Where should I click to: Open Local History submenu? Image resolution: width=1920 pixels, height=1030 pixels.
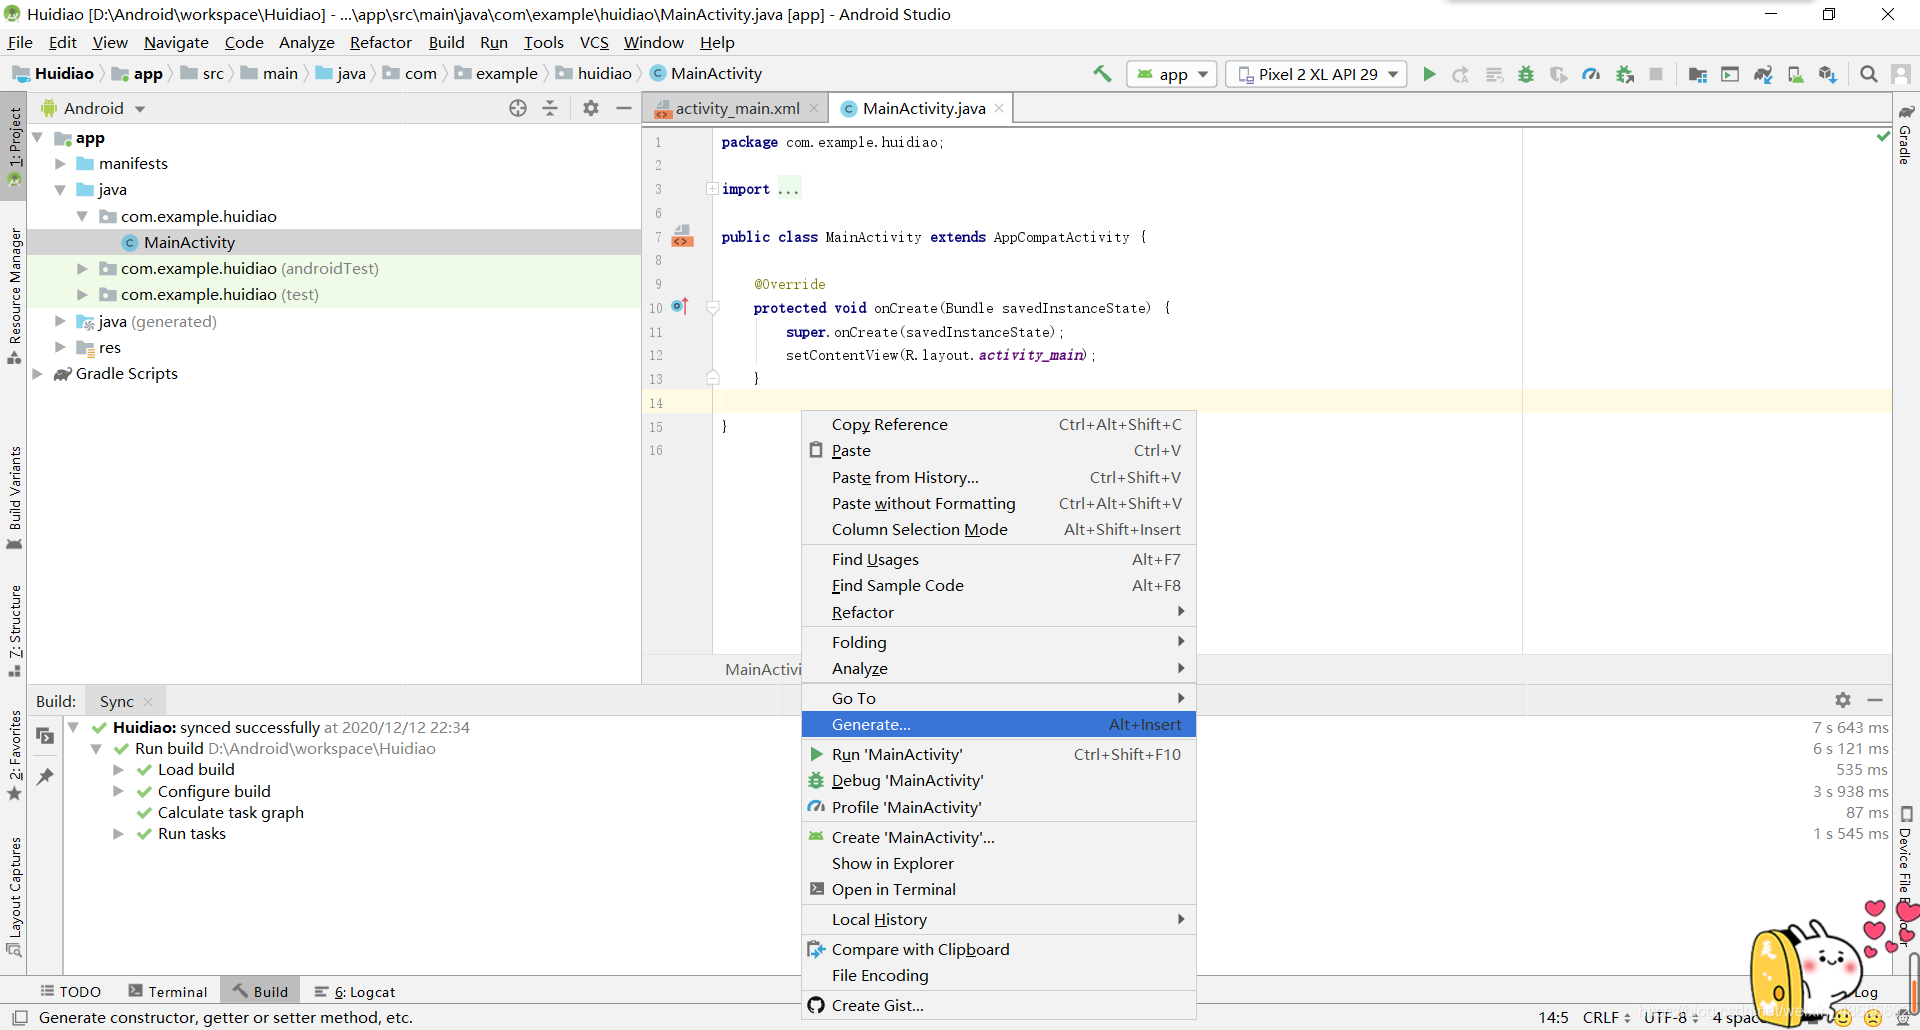(999, 919)
